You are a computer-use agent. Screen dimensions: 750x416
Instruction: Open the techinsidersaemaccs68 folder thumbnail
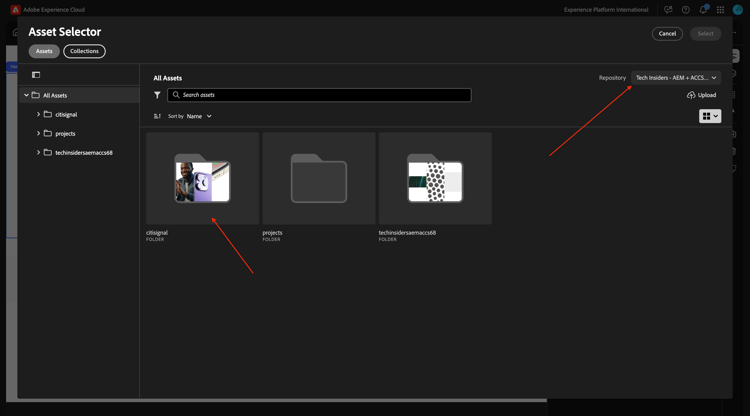(x=435, y=178)
